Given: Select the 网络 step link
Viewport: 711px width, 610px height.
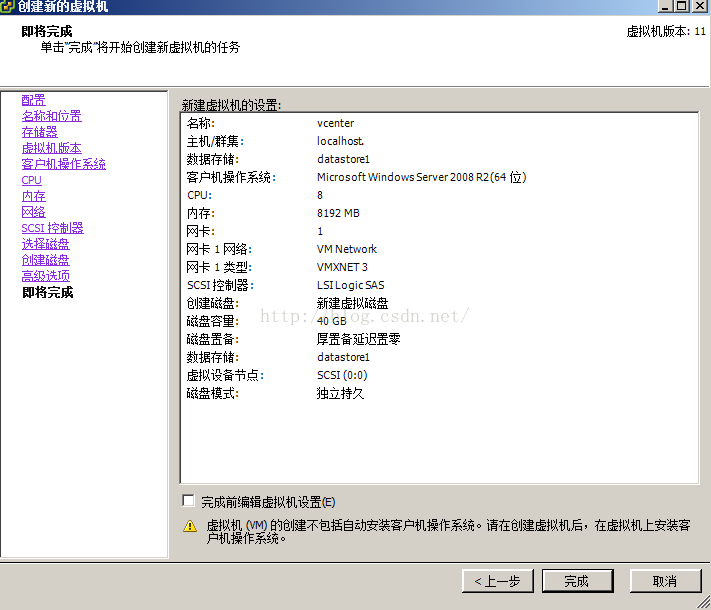Looking at the screenshot, I should (34, 212).
